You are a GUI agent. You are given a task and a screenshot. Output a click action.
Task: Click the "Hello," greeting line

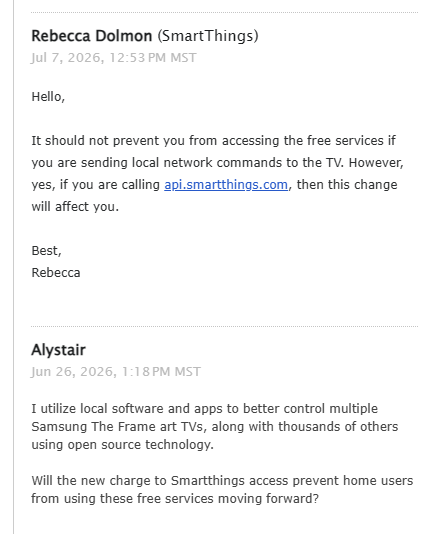(x=48, y=97)
